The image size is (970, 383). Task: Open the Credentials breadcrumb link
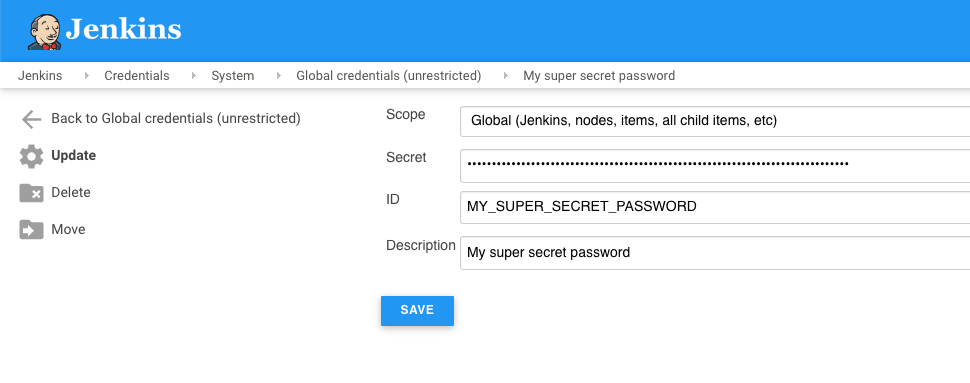(x=137, y=75)
